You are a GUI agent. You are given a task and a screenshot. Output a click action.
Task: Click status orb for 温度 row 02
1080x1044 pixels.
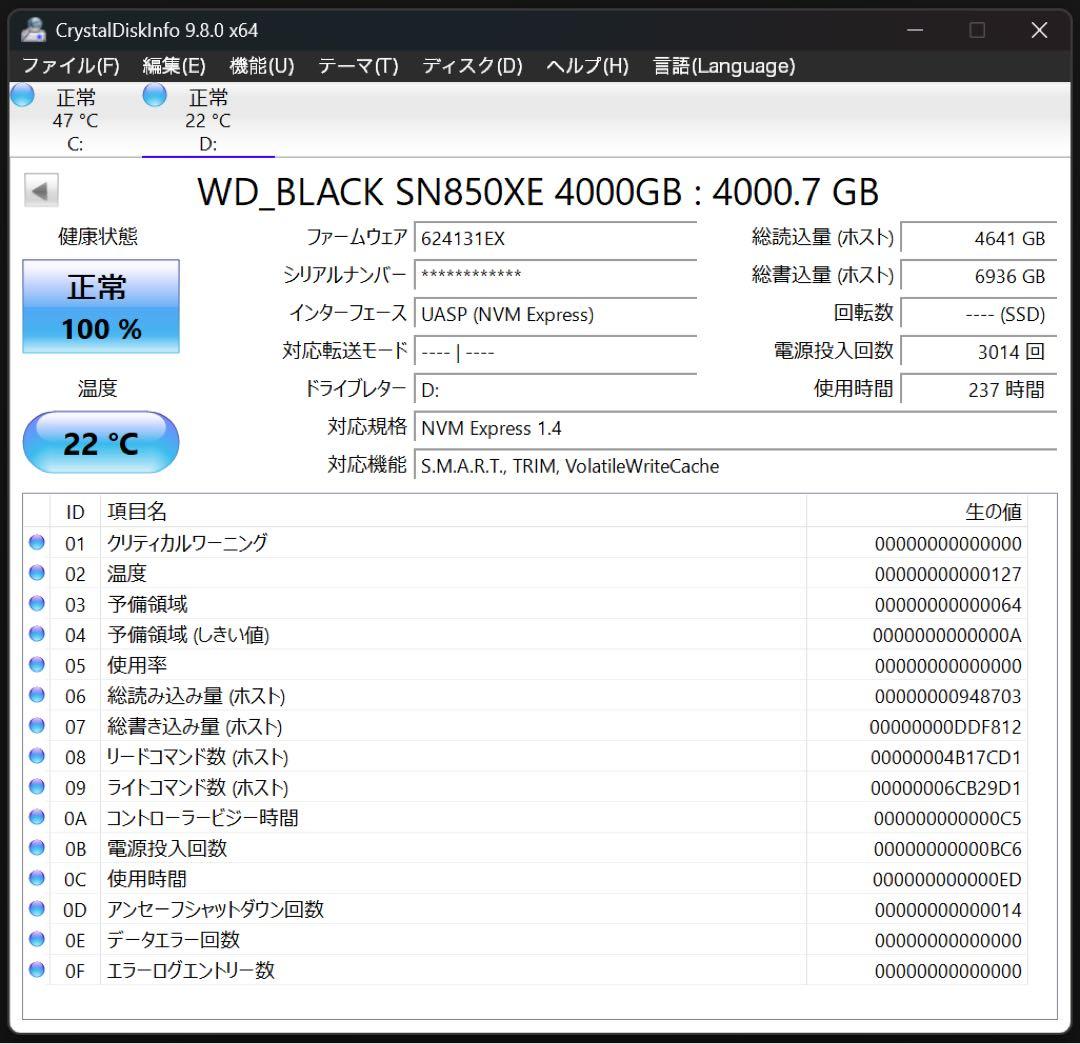[x=37, y=573]
